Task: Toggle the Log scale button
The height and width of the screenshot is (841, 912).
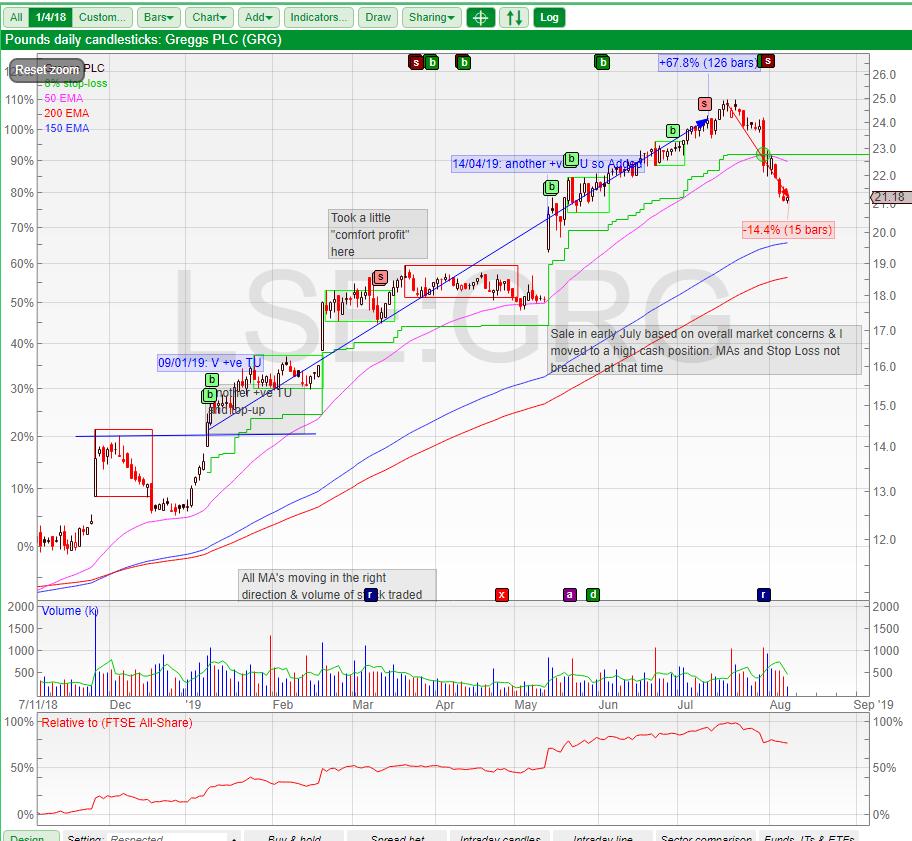Action: (549, 17)
